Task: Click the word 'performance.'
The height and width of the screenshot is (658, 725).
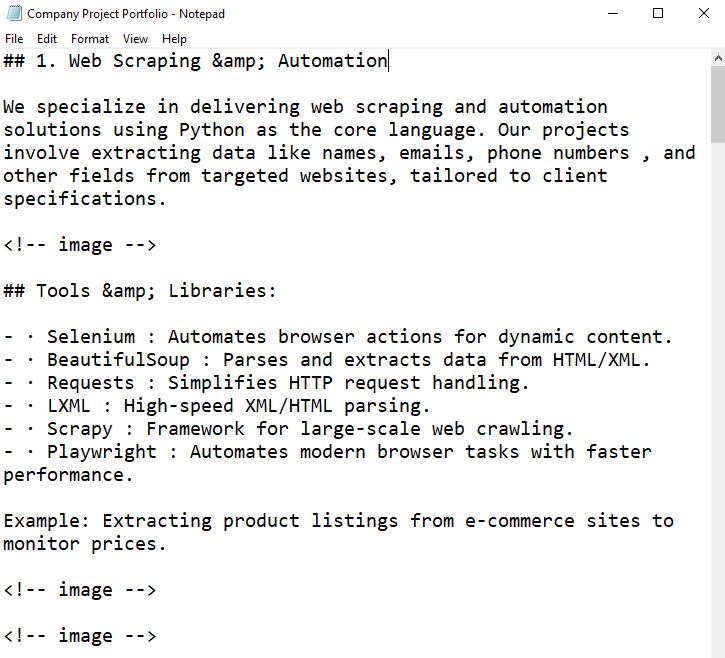Action: pos(68,475)
